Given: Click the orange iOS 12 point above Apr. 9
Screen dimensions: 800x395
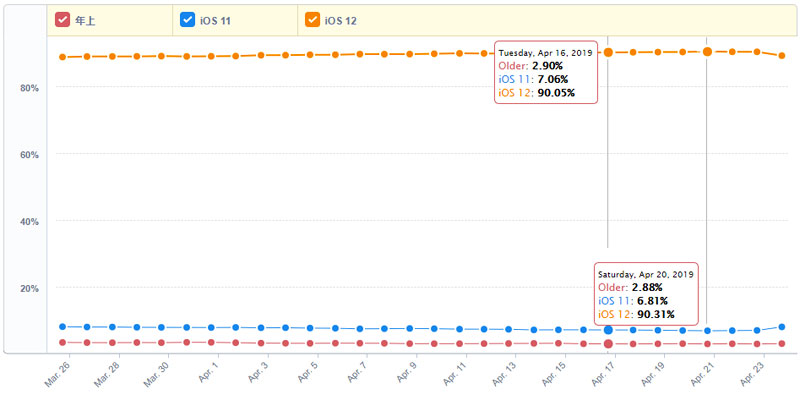Looking at the screenshot, I should click(x=410, y=54).
